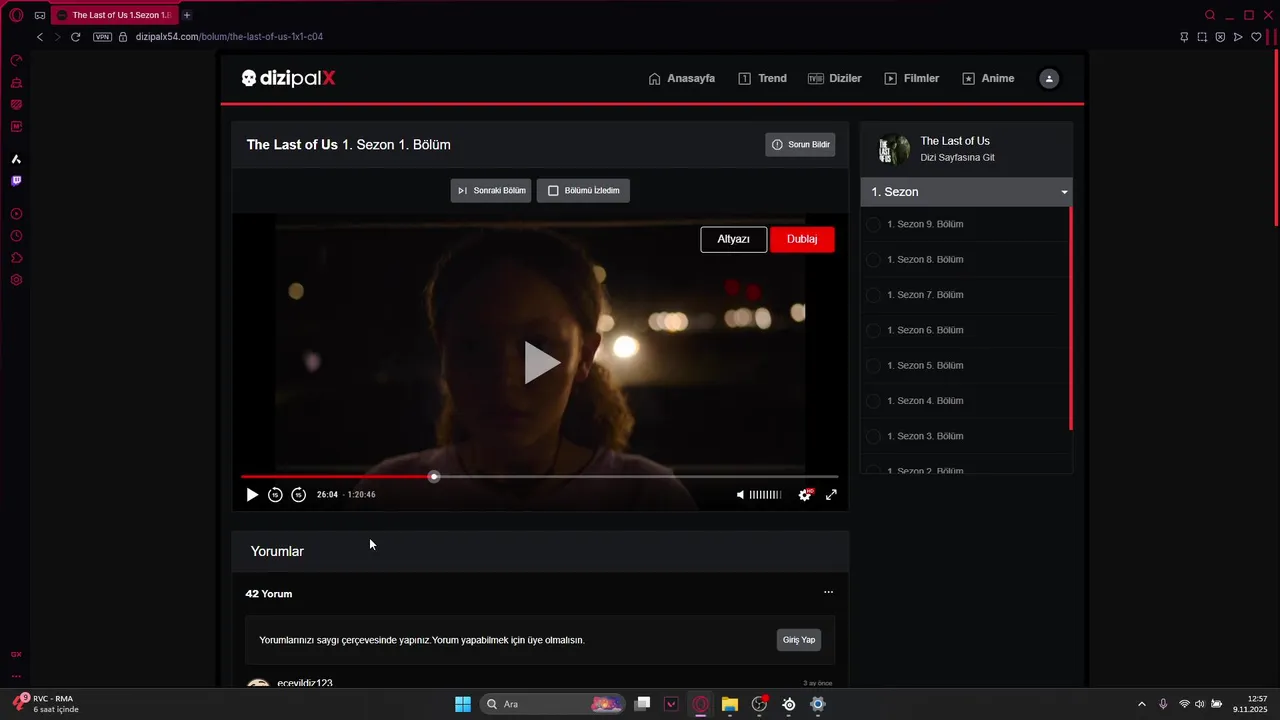This screenshot has width=1280, height=720.
Task: Skip forward 15 seconds in video player
Action: [x=298, y=495]
